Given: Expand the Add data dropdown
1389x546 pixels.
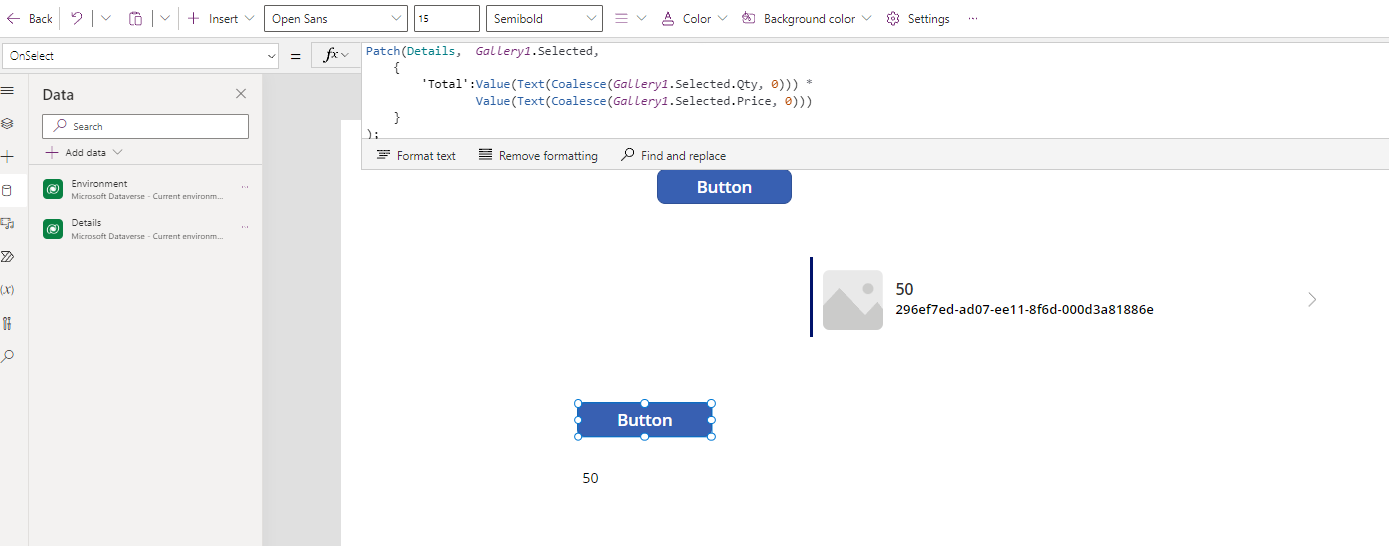Looking at the screenshot, I should point(84,152).
